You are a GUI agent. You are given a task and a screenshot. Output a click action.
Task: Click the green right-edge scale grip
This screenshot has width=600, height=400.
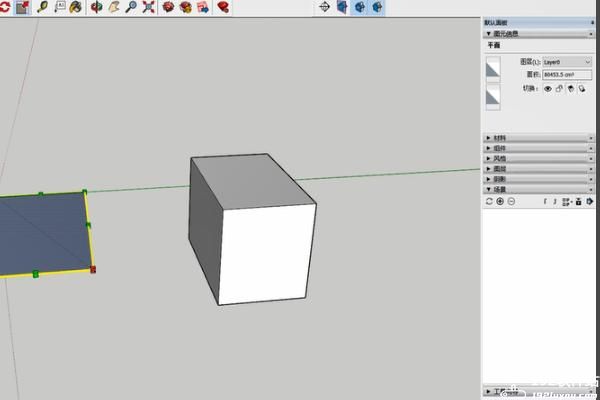coord(88,225)
